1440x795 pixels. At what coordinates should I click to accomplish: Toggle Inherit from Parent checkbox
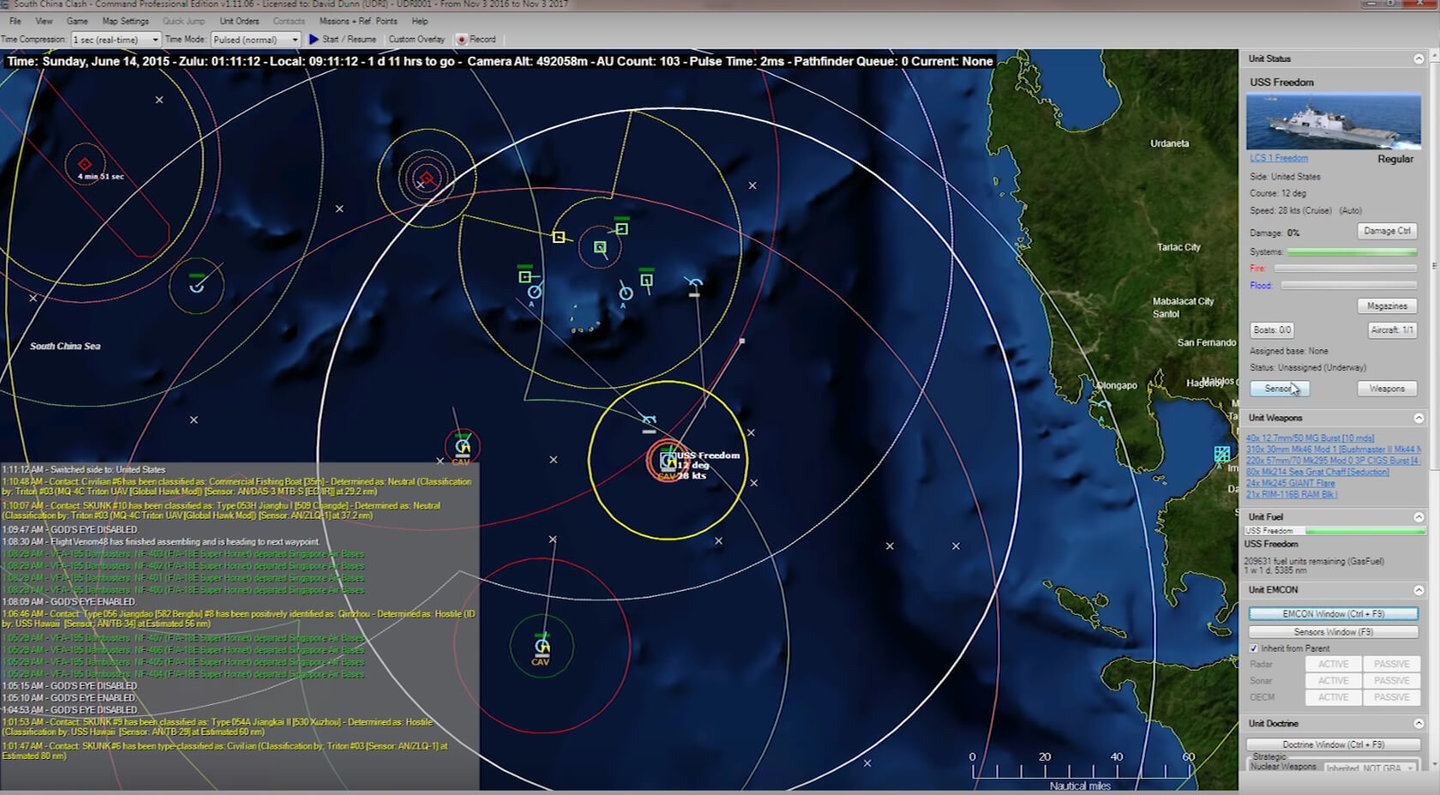(x=1255, y=648)
